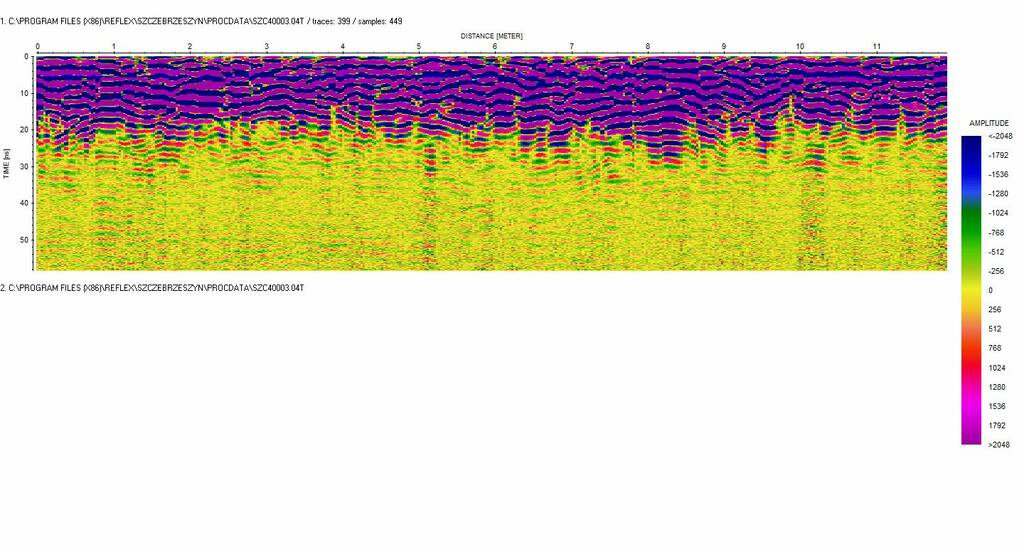Click the 8 meter tick on distance axis
The image size is (1024, 552).
tap(648, 47)
